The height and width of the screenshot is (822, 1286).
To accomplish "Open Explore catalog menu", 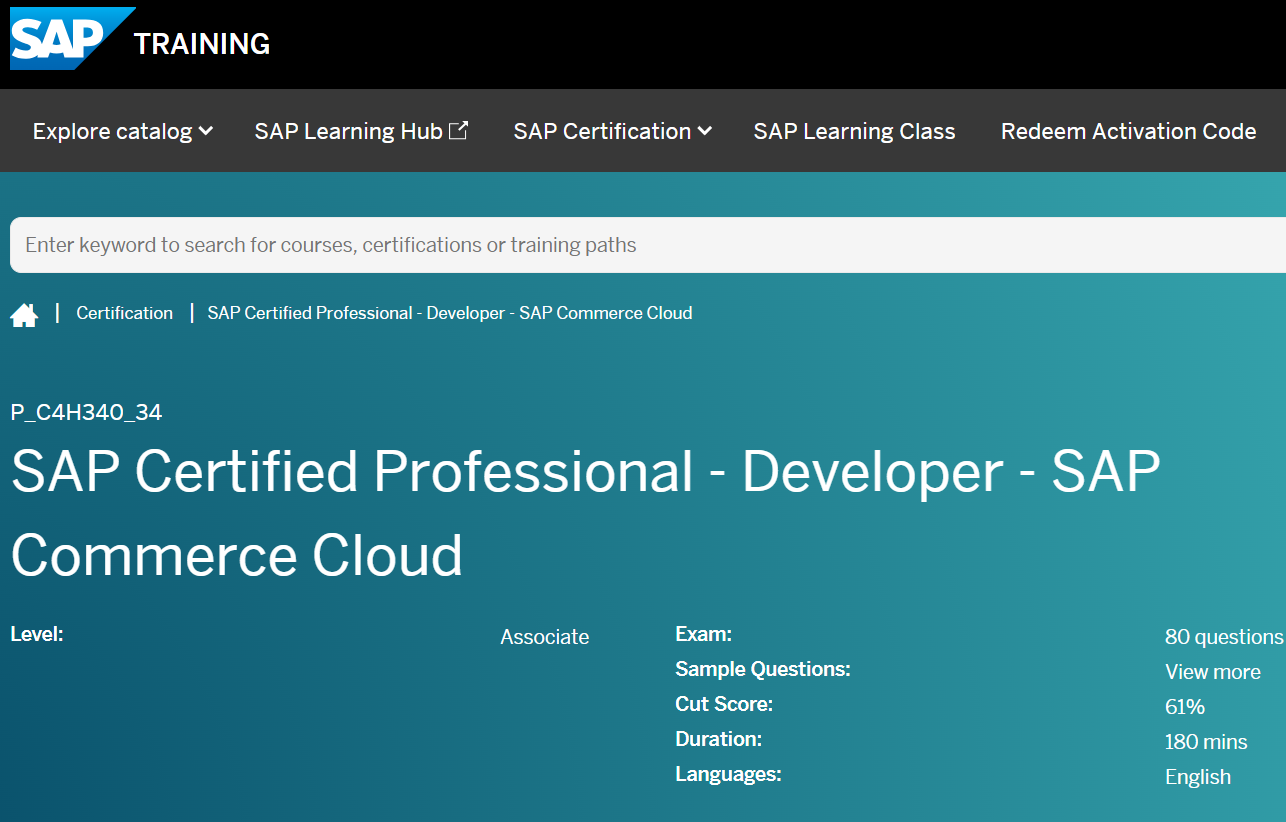I will point(122,131).
